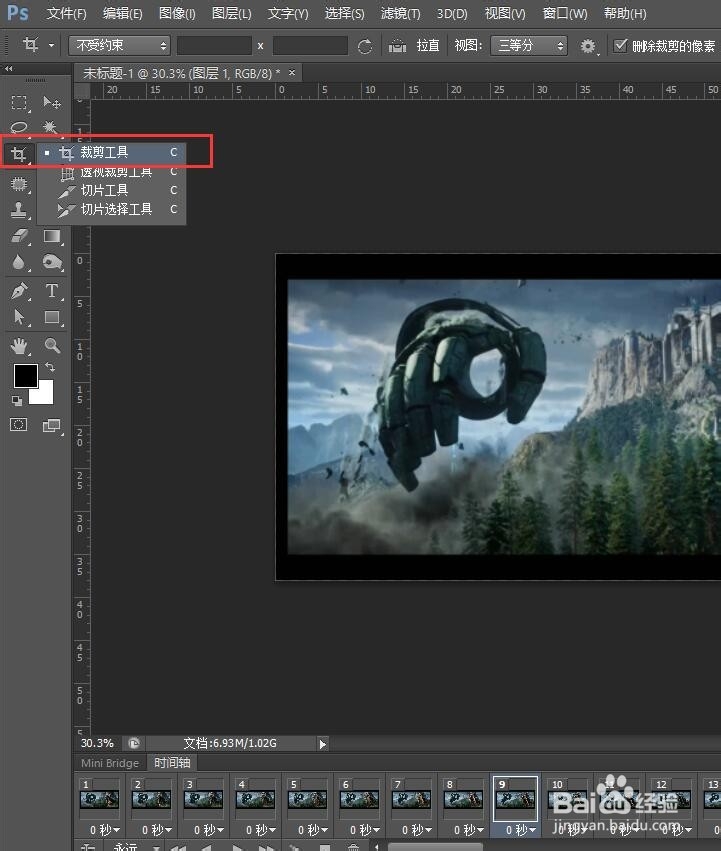Click the black foreground color swatch
The width and height of the screenshot is (721, 851).
click(x=26, y=376)
